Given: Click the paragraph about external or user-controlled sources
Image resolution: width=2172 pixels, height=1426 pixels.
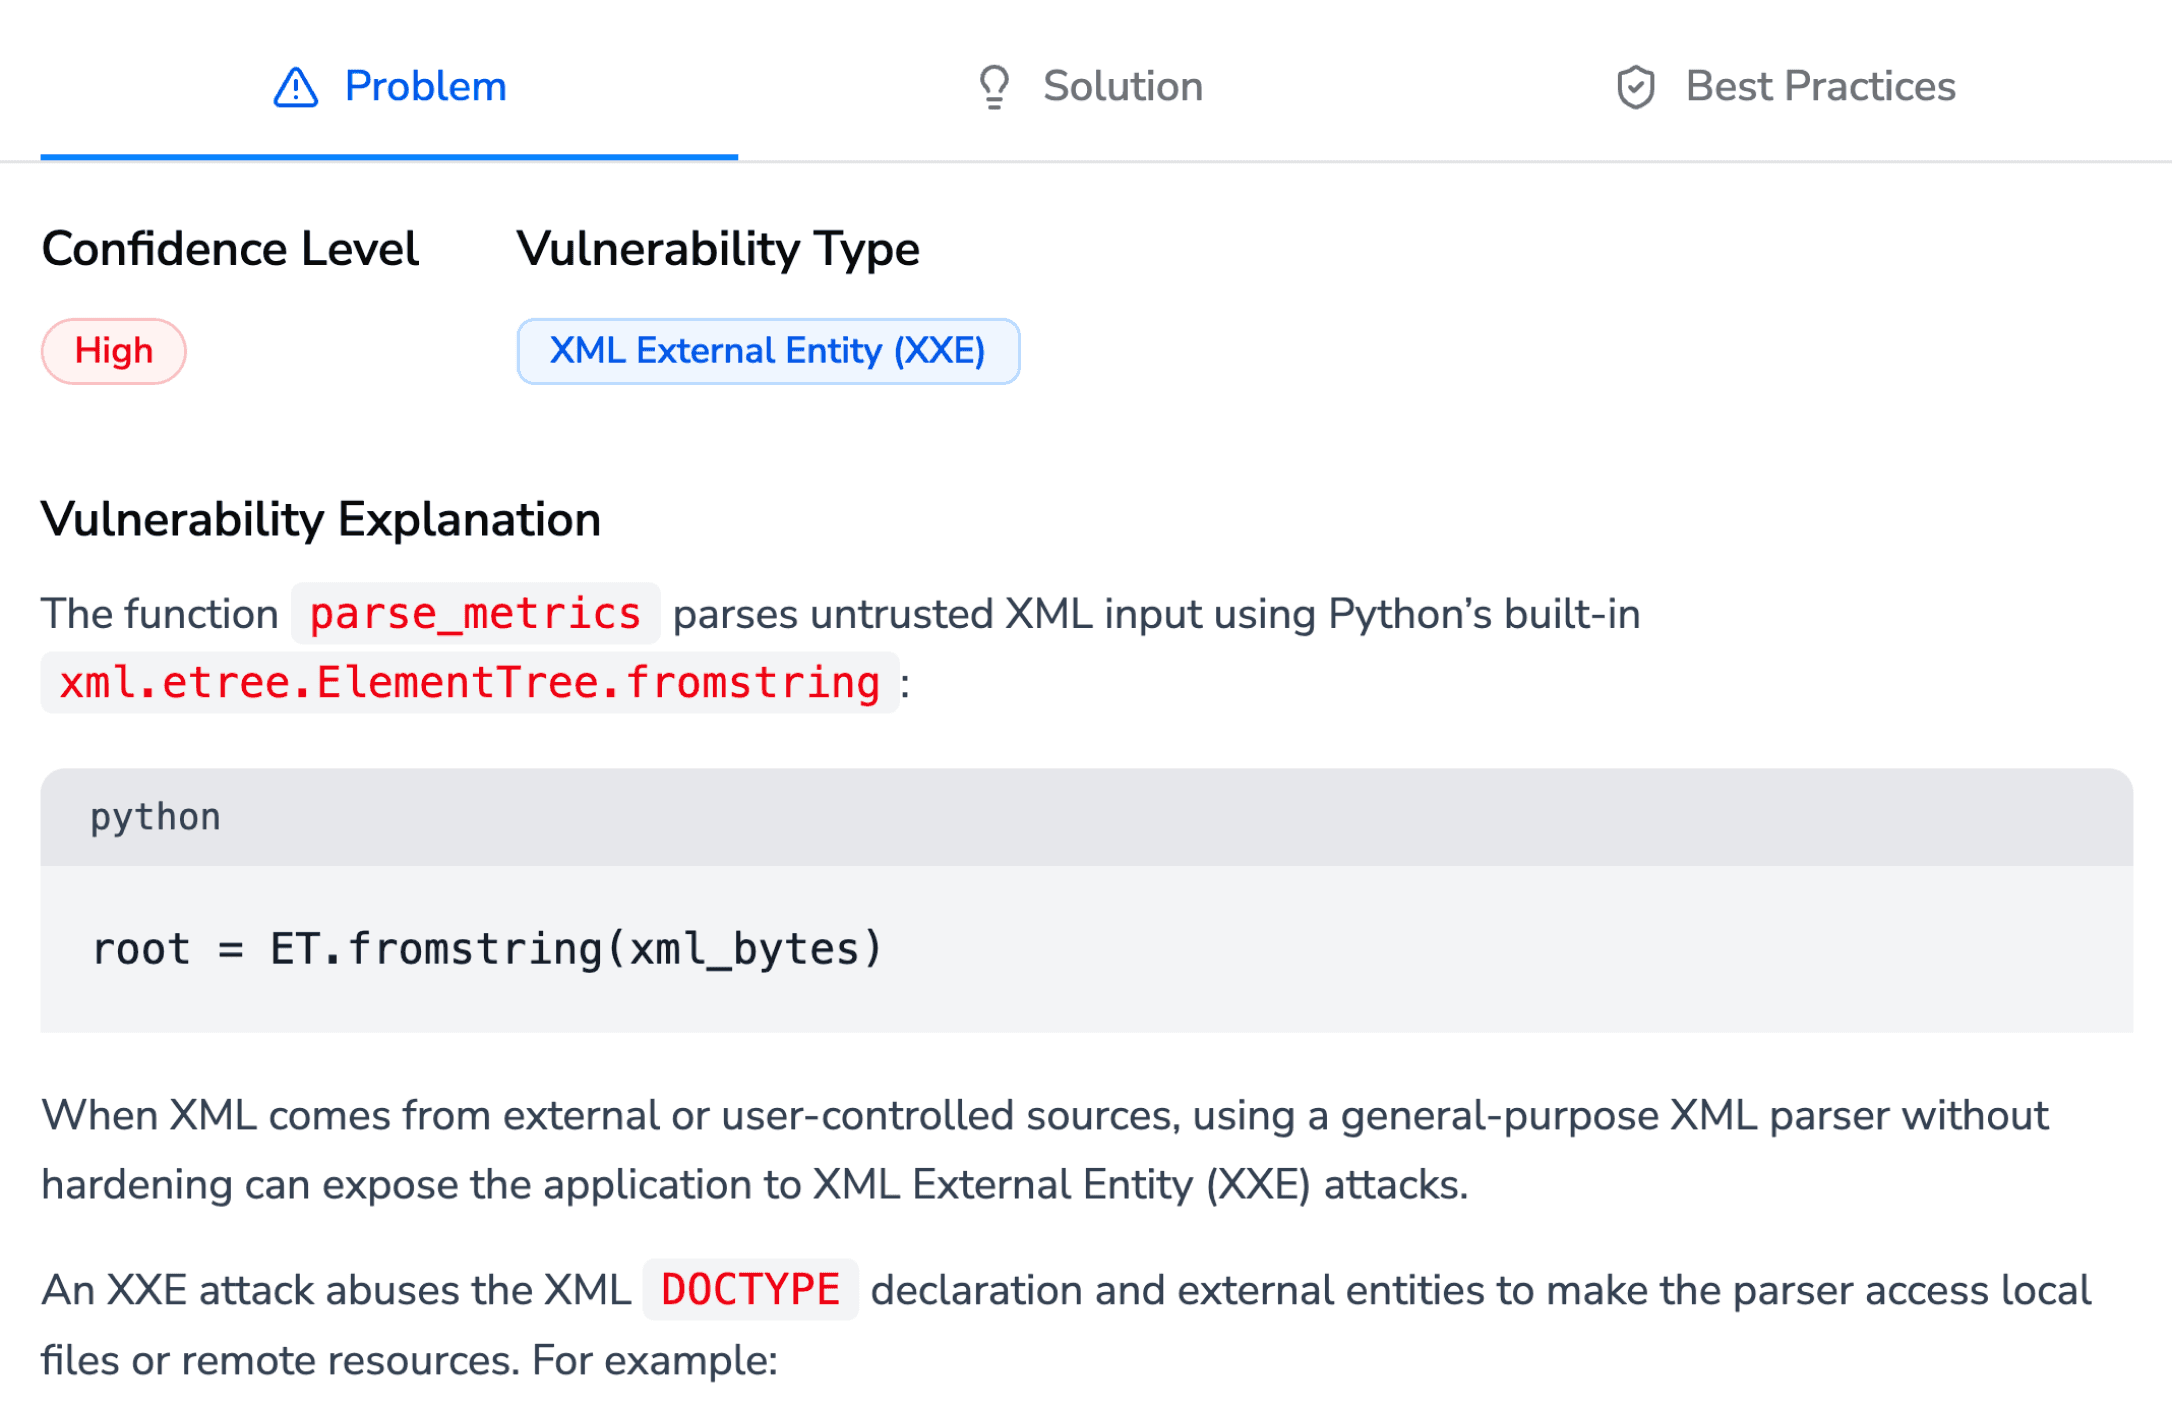Looking at the screenshot, I should (1044, 1150).
